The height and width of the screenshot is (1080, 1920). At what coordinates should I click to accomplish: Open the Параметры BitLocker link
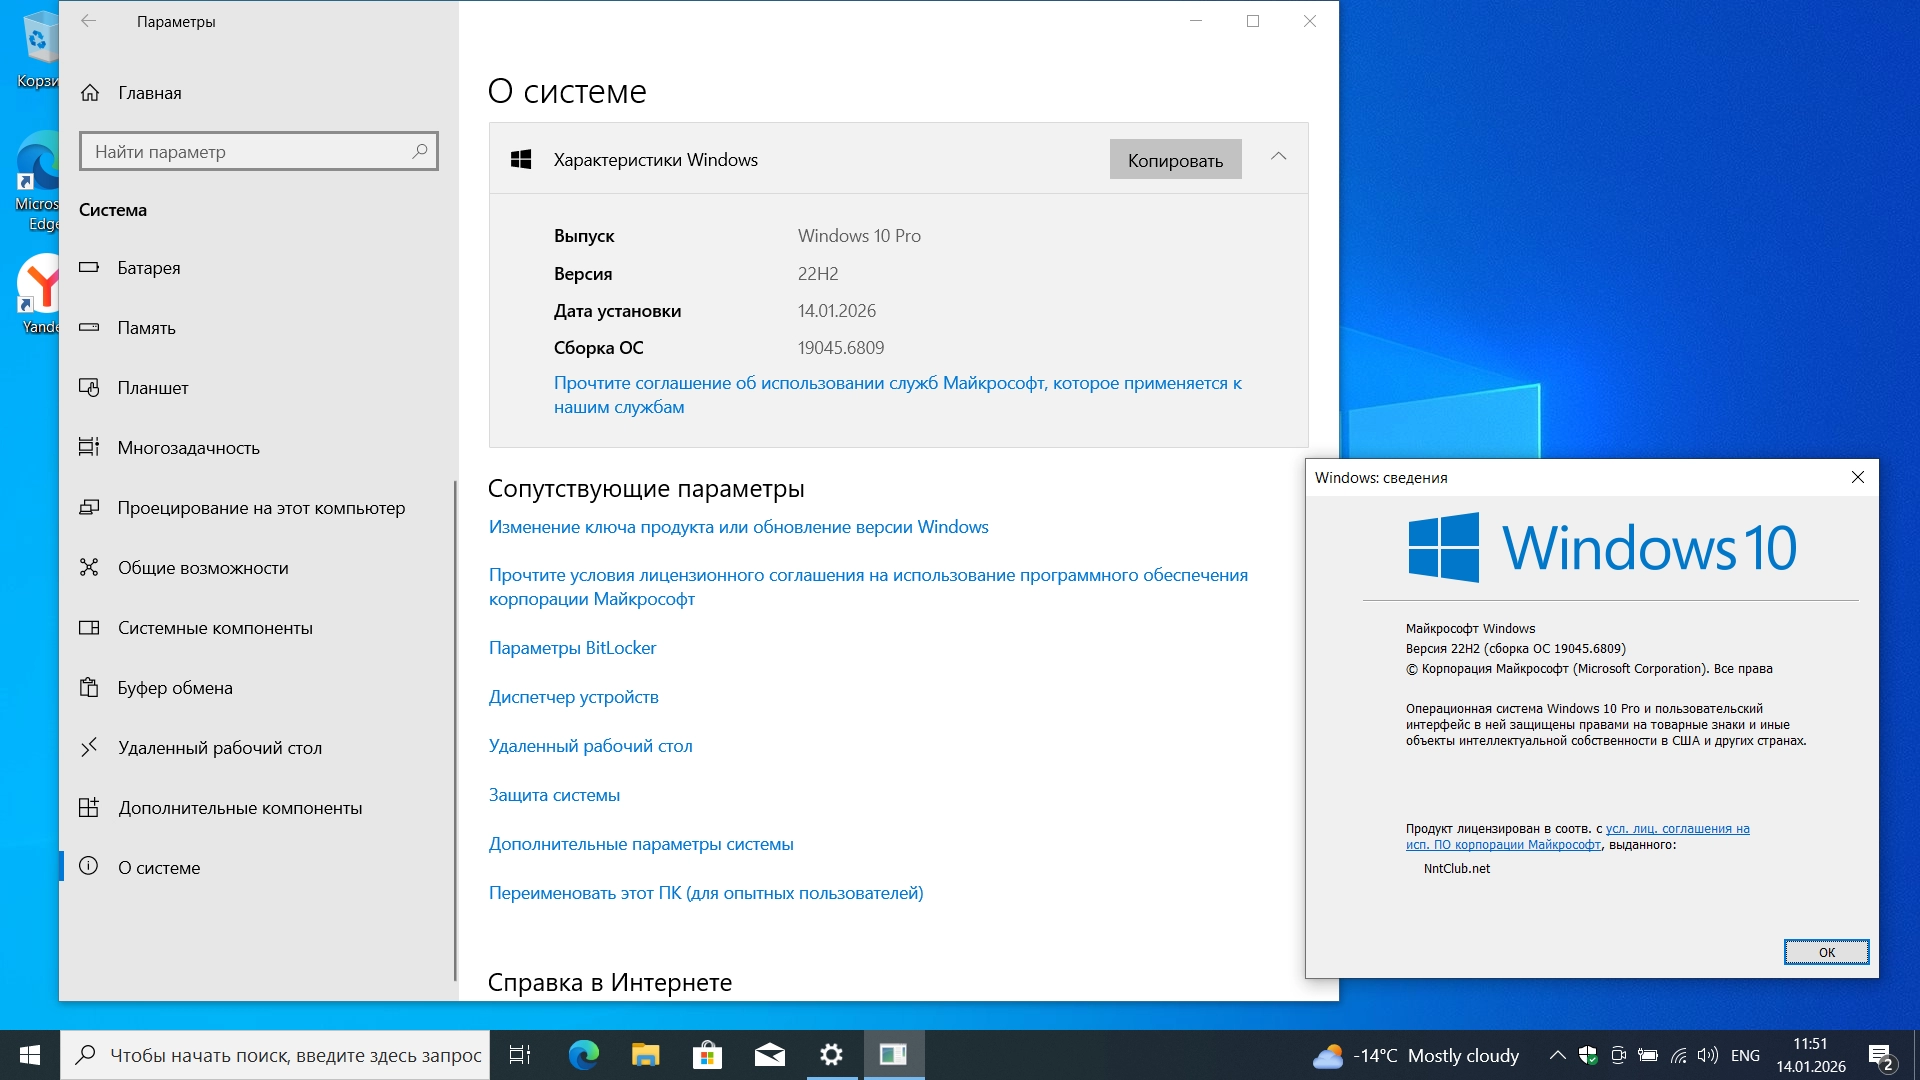coord(572,648)
